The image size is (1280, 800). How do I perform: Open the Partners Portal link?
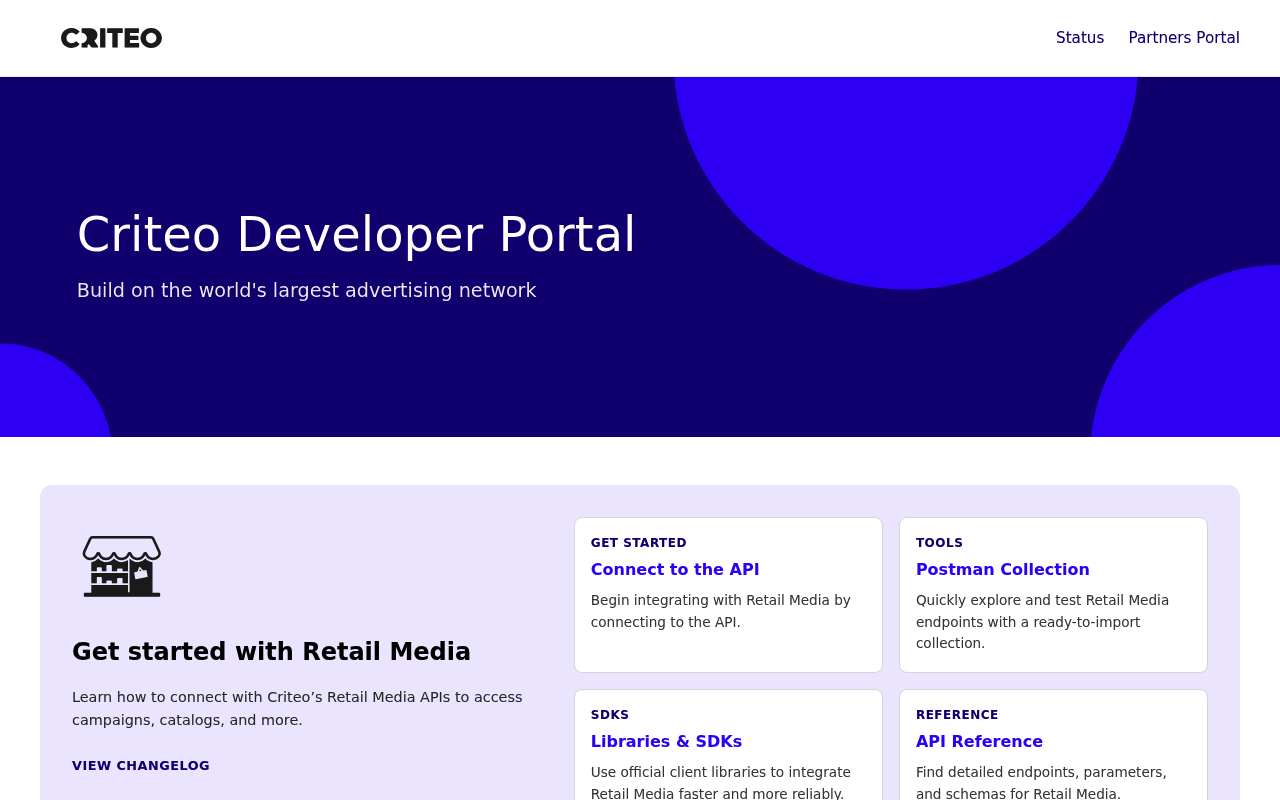point(1184,38)
